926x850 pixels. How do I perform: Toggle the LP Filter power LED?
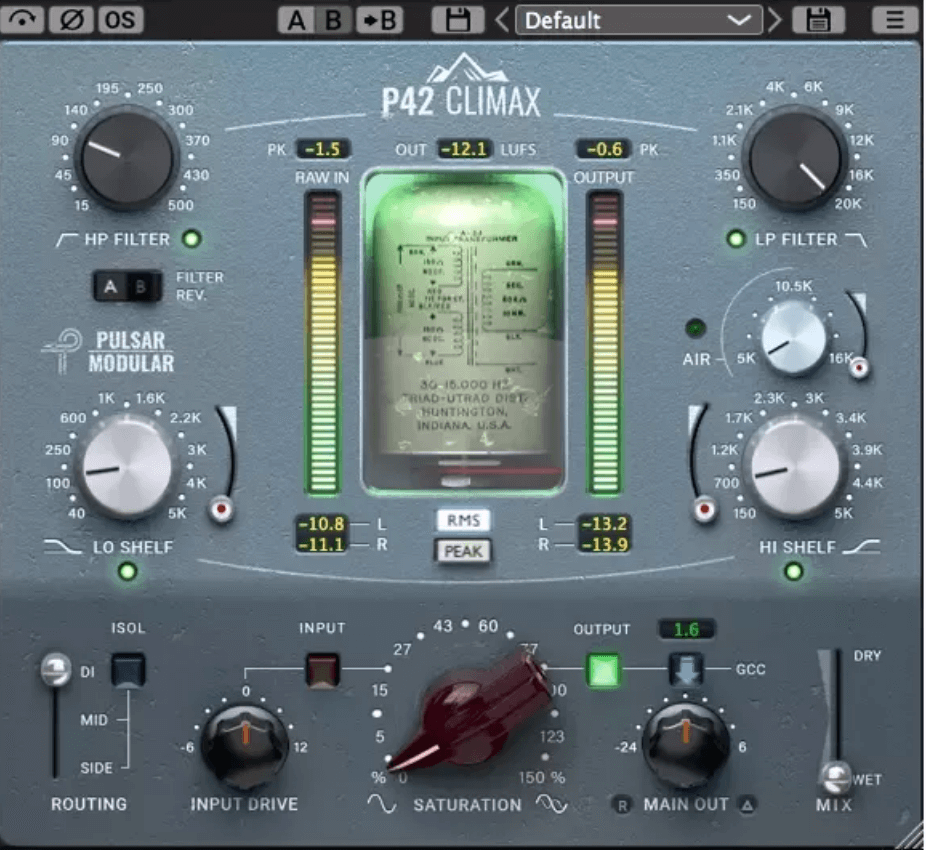(737, 239)
